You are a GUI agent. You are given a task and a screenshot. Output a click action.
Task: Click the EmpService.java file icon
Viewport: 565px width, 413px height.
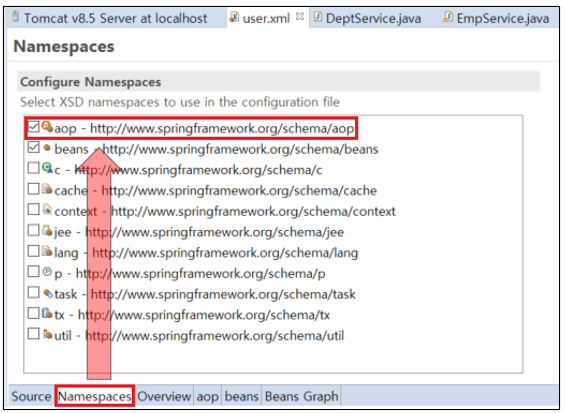pos(448,17)
